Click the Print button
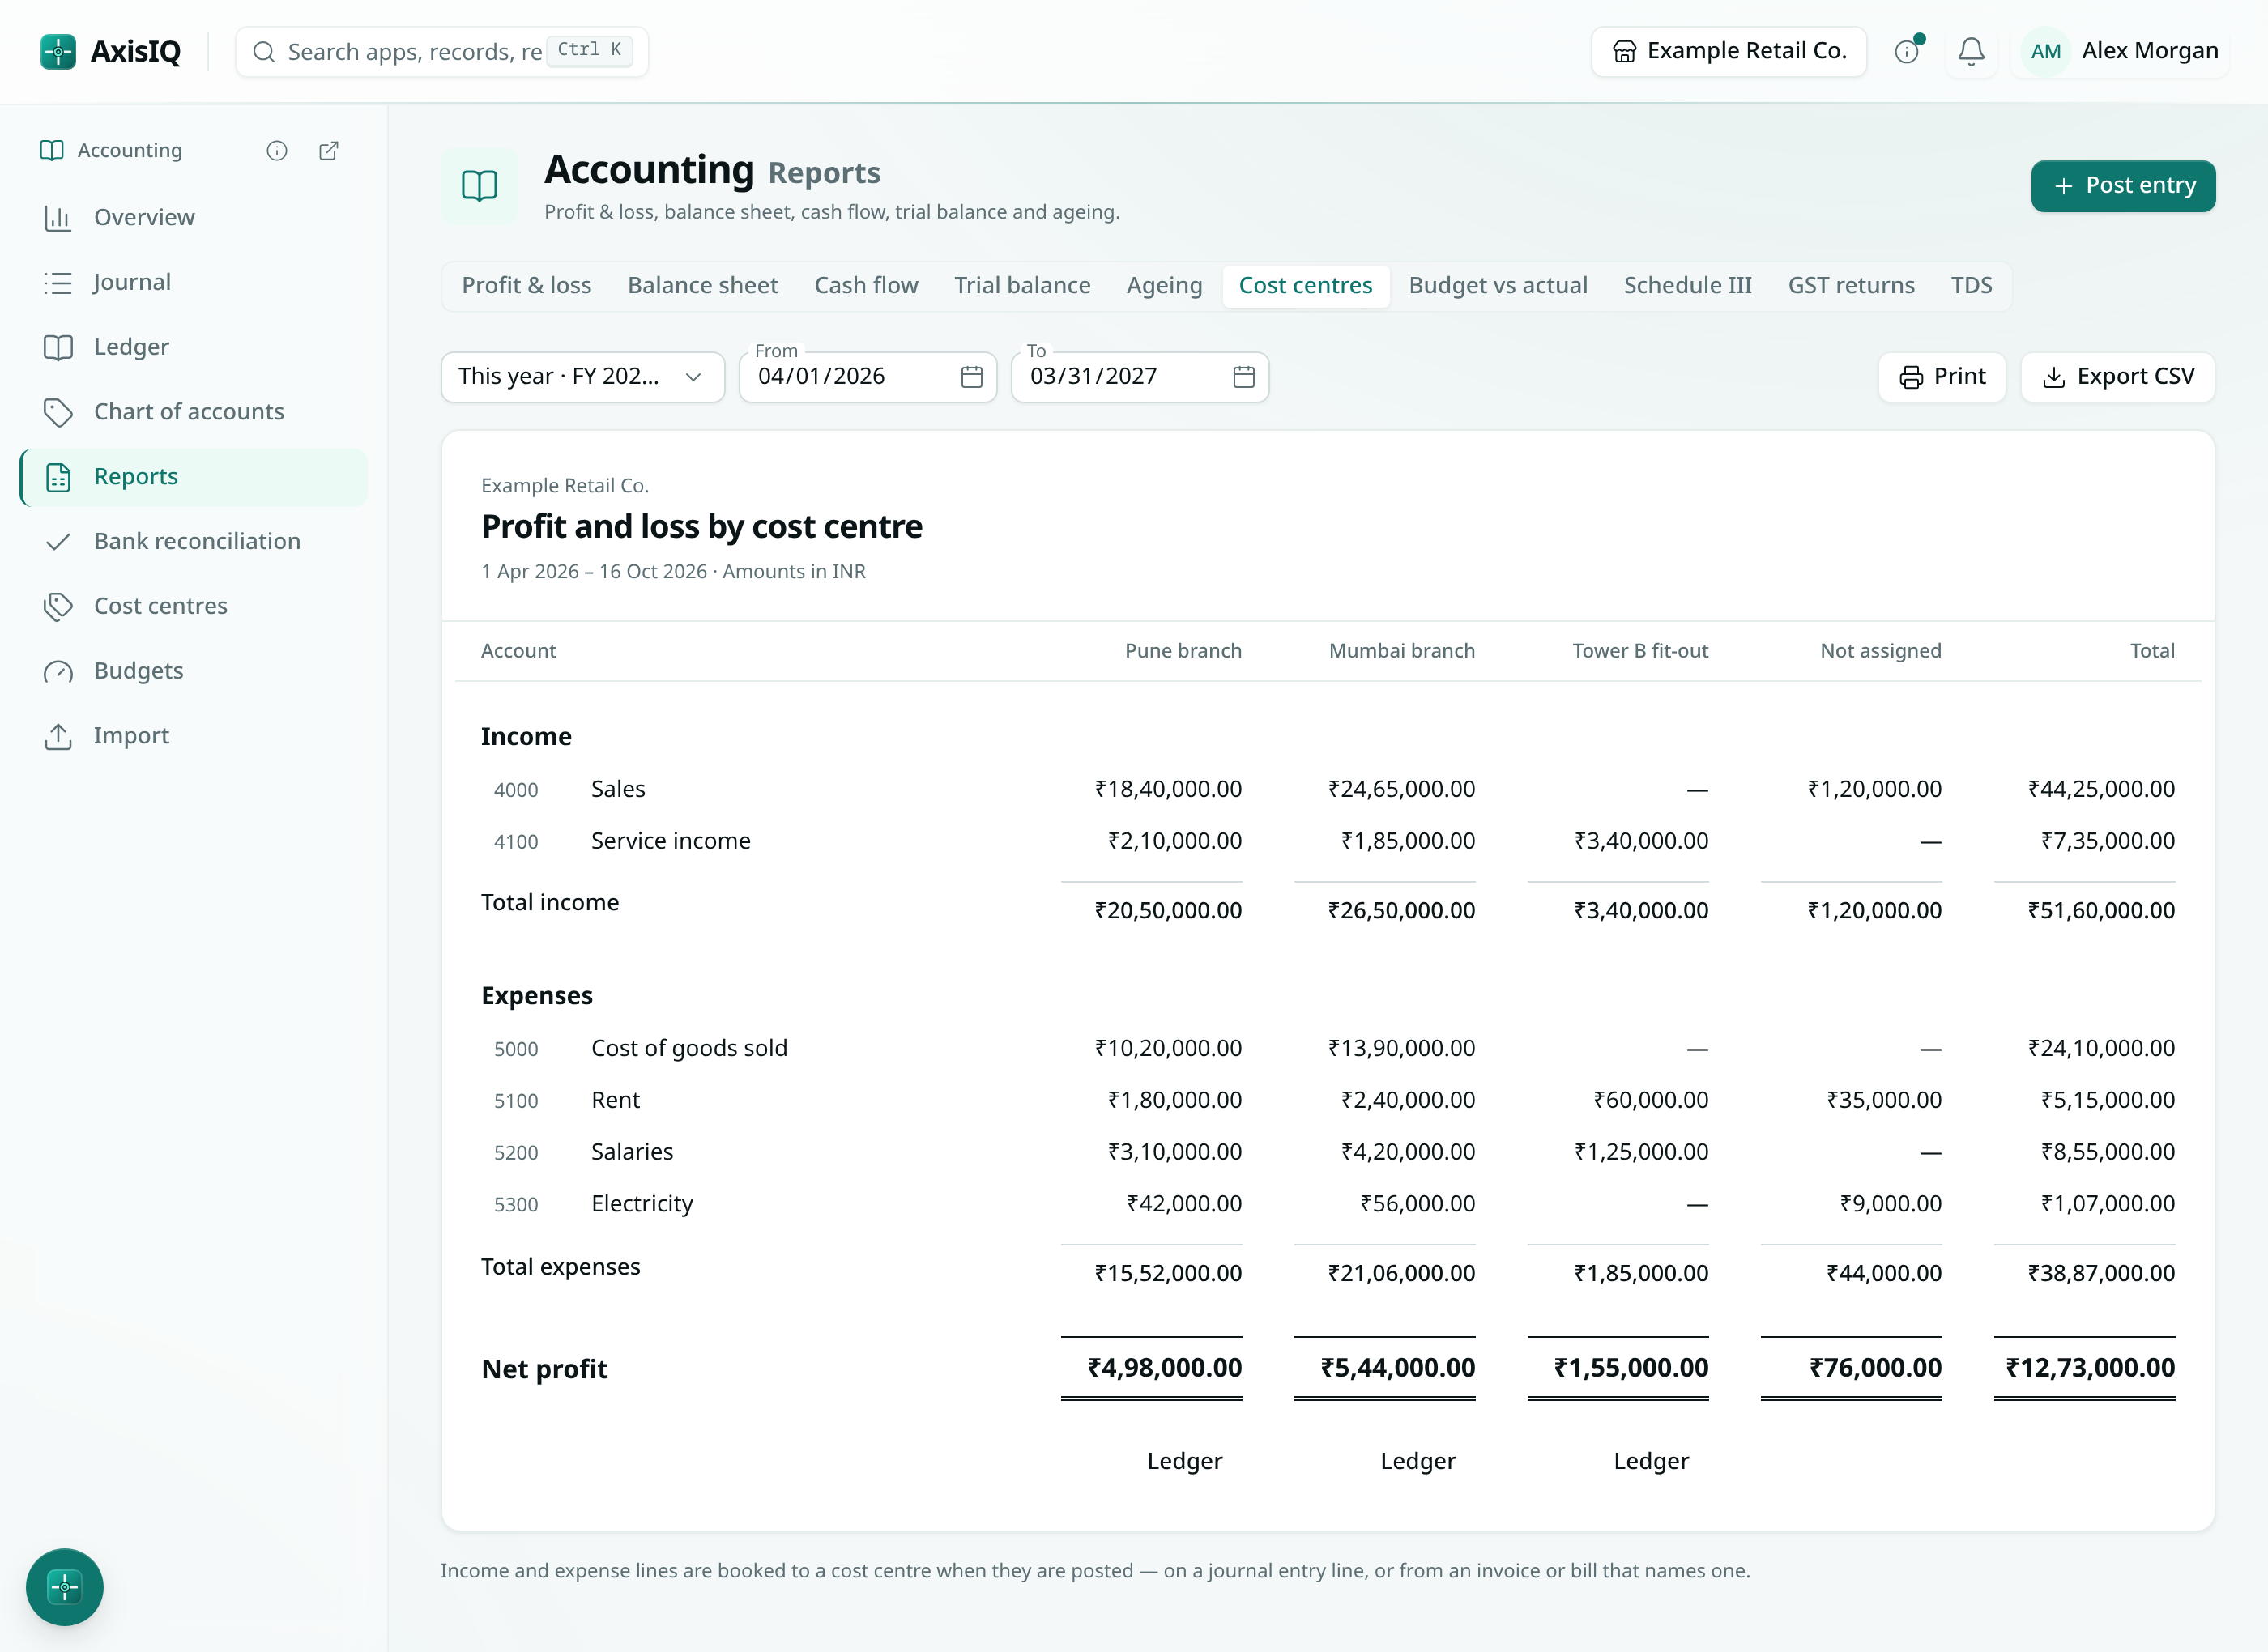Viewport: 2268px width, 1652px height. (1941, 377)
